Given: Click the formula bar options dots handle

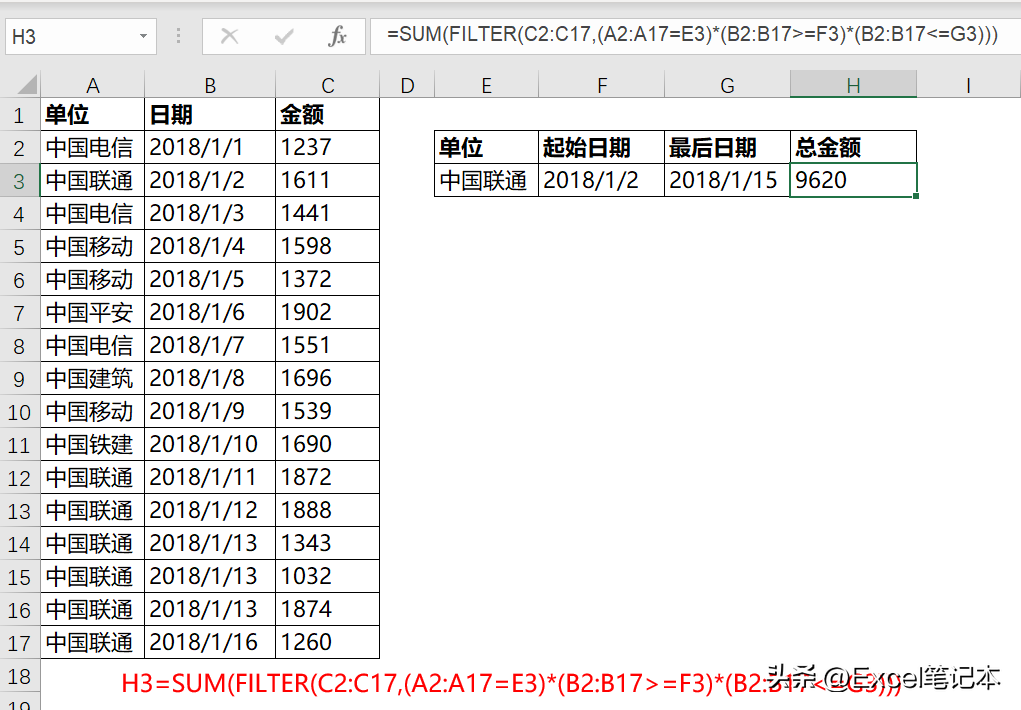Looking at the screenshot, I should [x=178, y=36].
